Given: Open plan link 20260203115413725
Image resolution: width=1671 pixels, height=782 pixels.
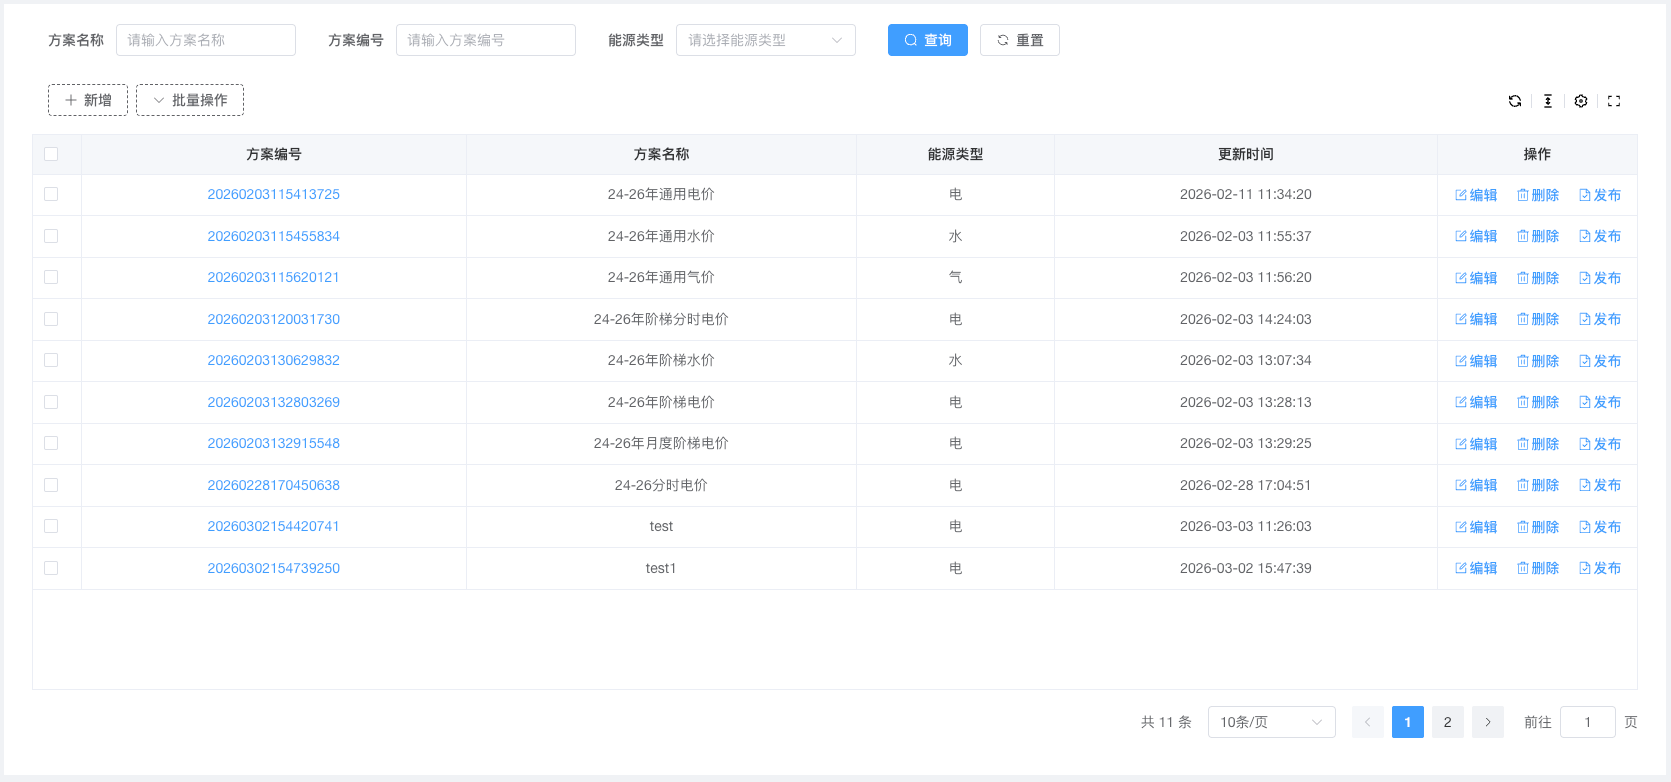Looking at the screenshot, I should tap(274, 194).
